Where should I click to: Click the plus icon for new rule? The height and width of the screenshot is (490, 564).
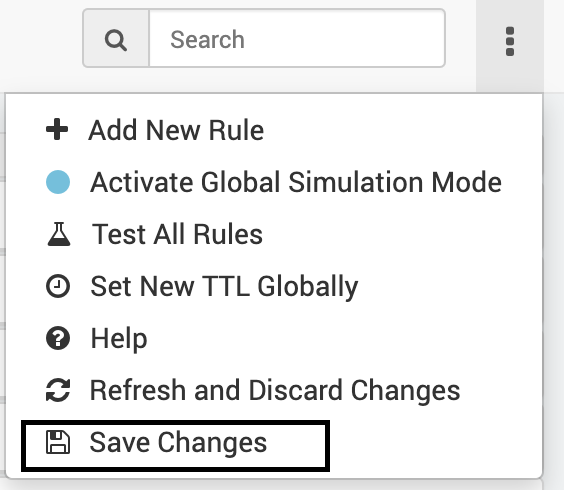[57, 129]
